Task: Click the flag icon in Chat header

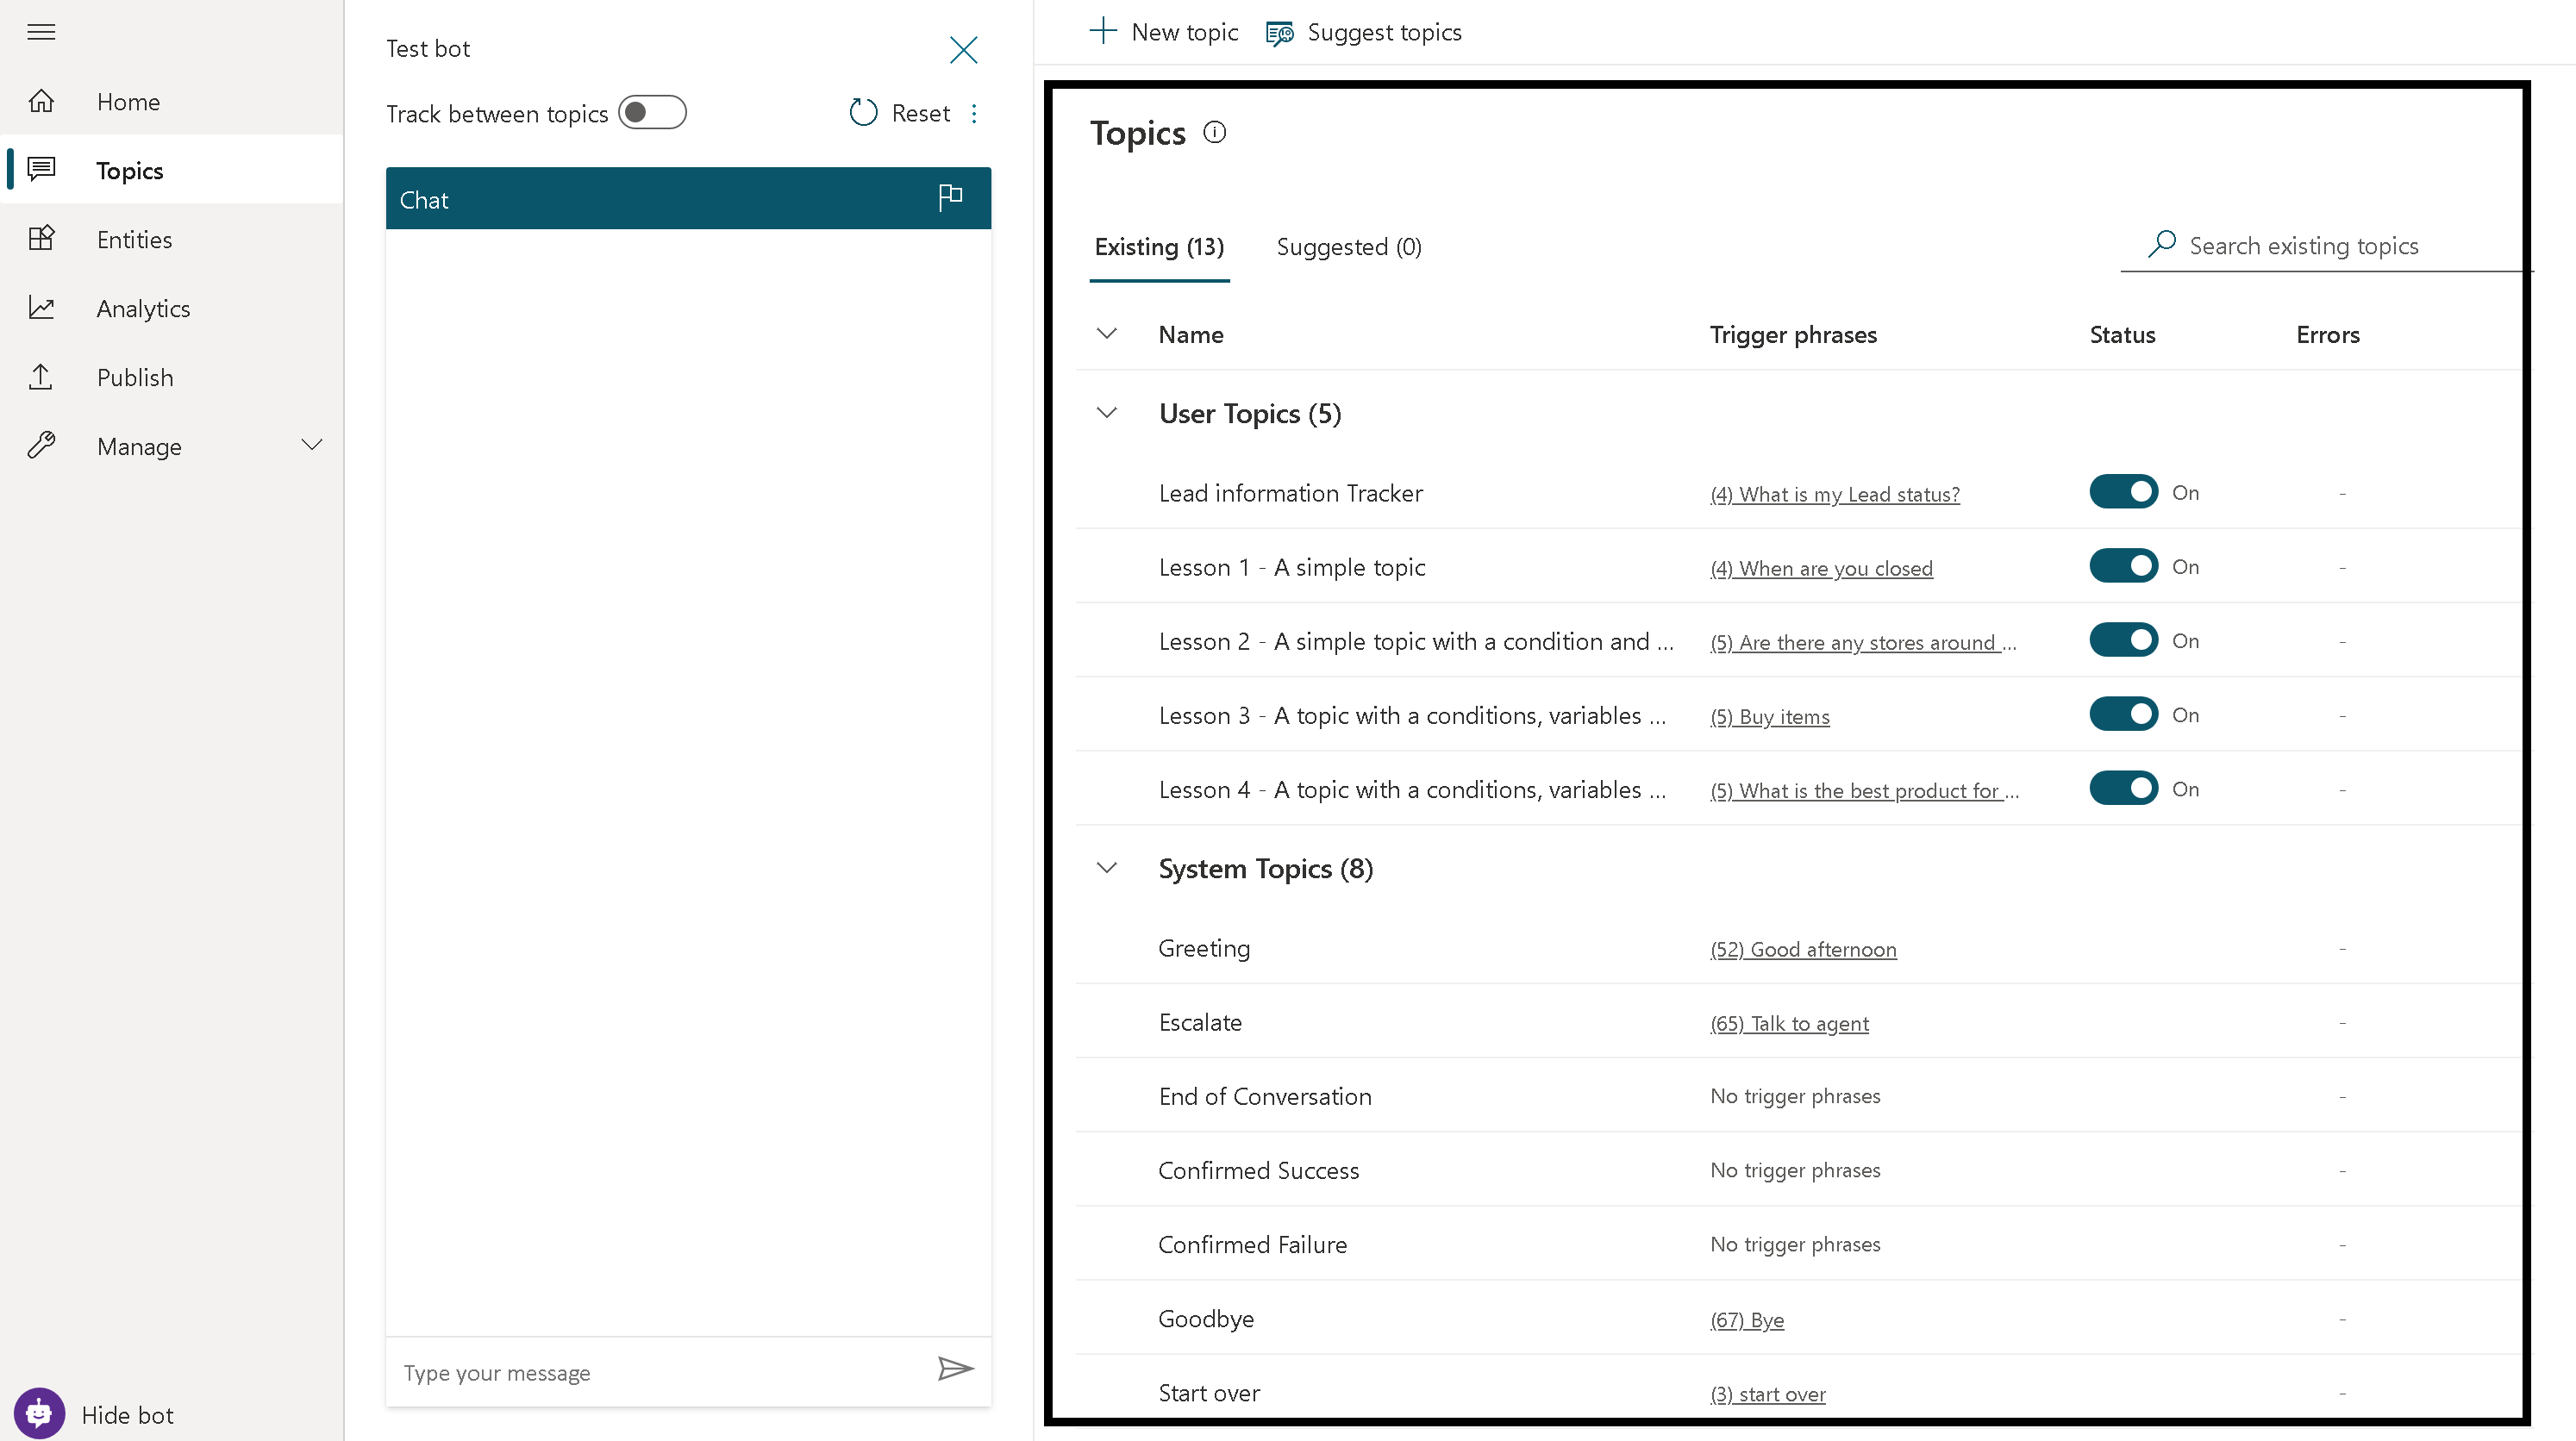Action: coord(950,198)
